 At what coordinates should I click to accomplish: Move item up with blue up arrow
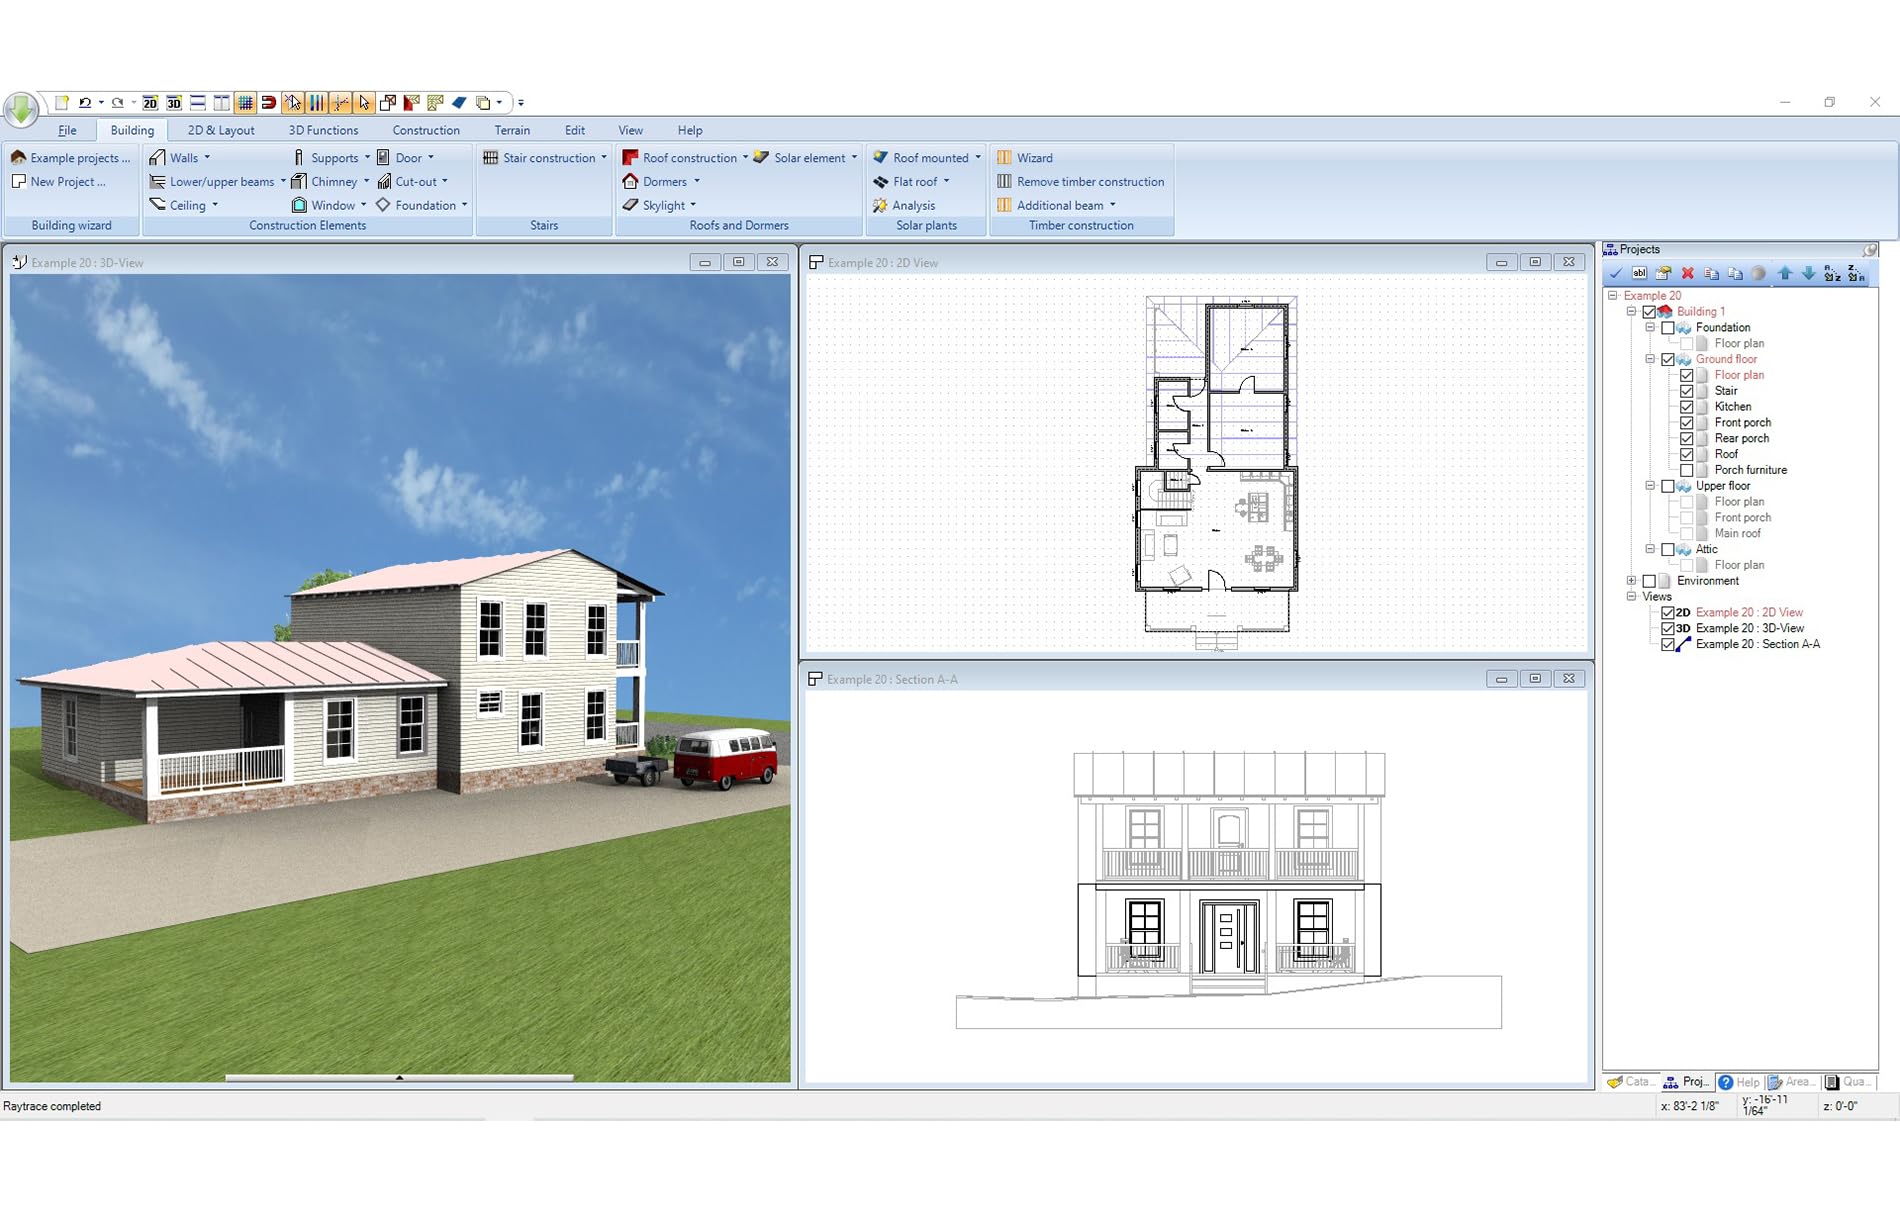(1785, 273)
